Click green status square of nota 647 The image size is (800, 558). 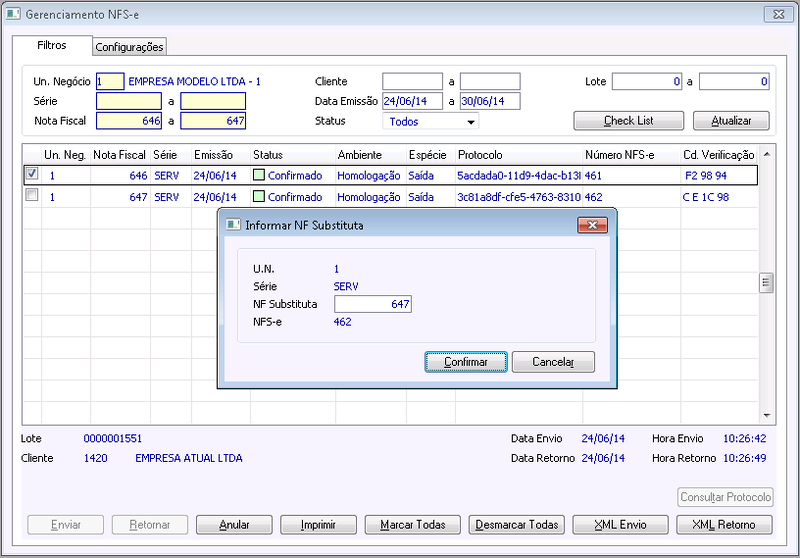[259, 196]
